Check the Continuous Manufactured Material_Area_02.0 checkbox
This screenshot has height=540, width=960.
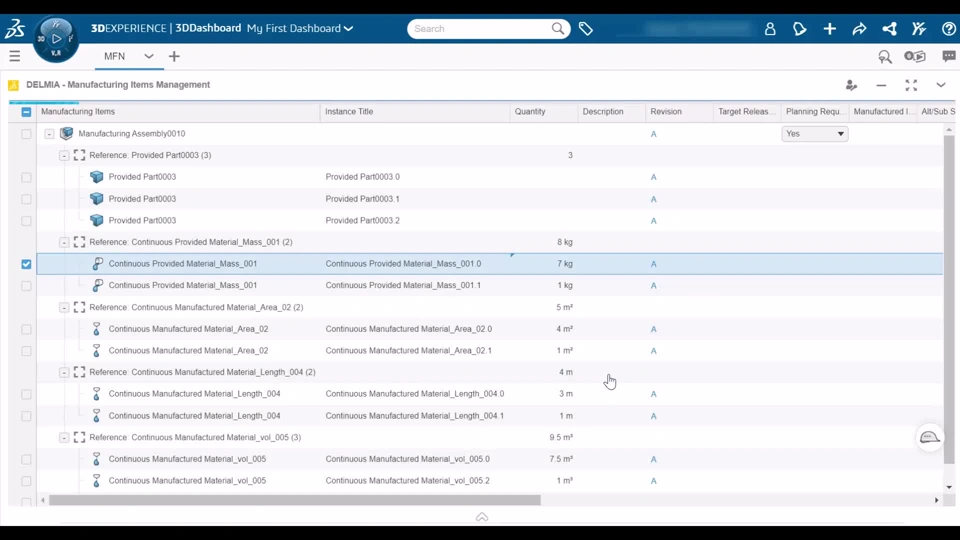[26, 329]
